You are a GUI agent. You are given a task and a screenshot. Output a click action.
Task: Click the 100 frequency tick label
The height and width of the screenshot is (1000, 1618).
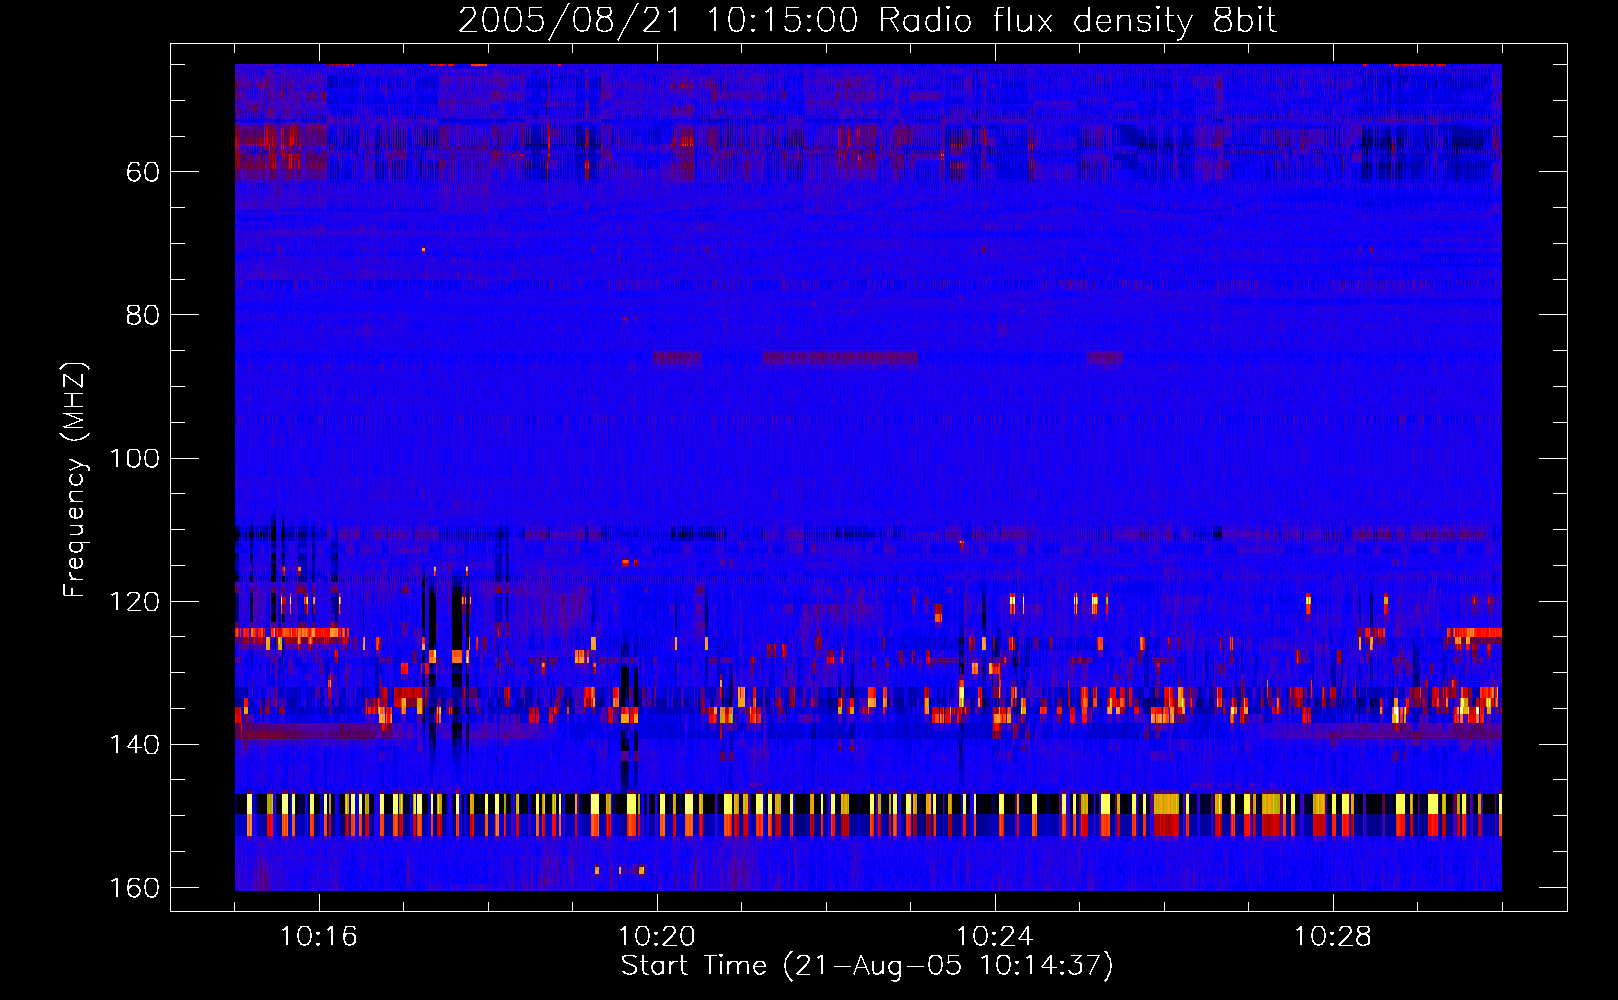(134, 458)
